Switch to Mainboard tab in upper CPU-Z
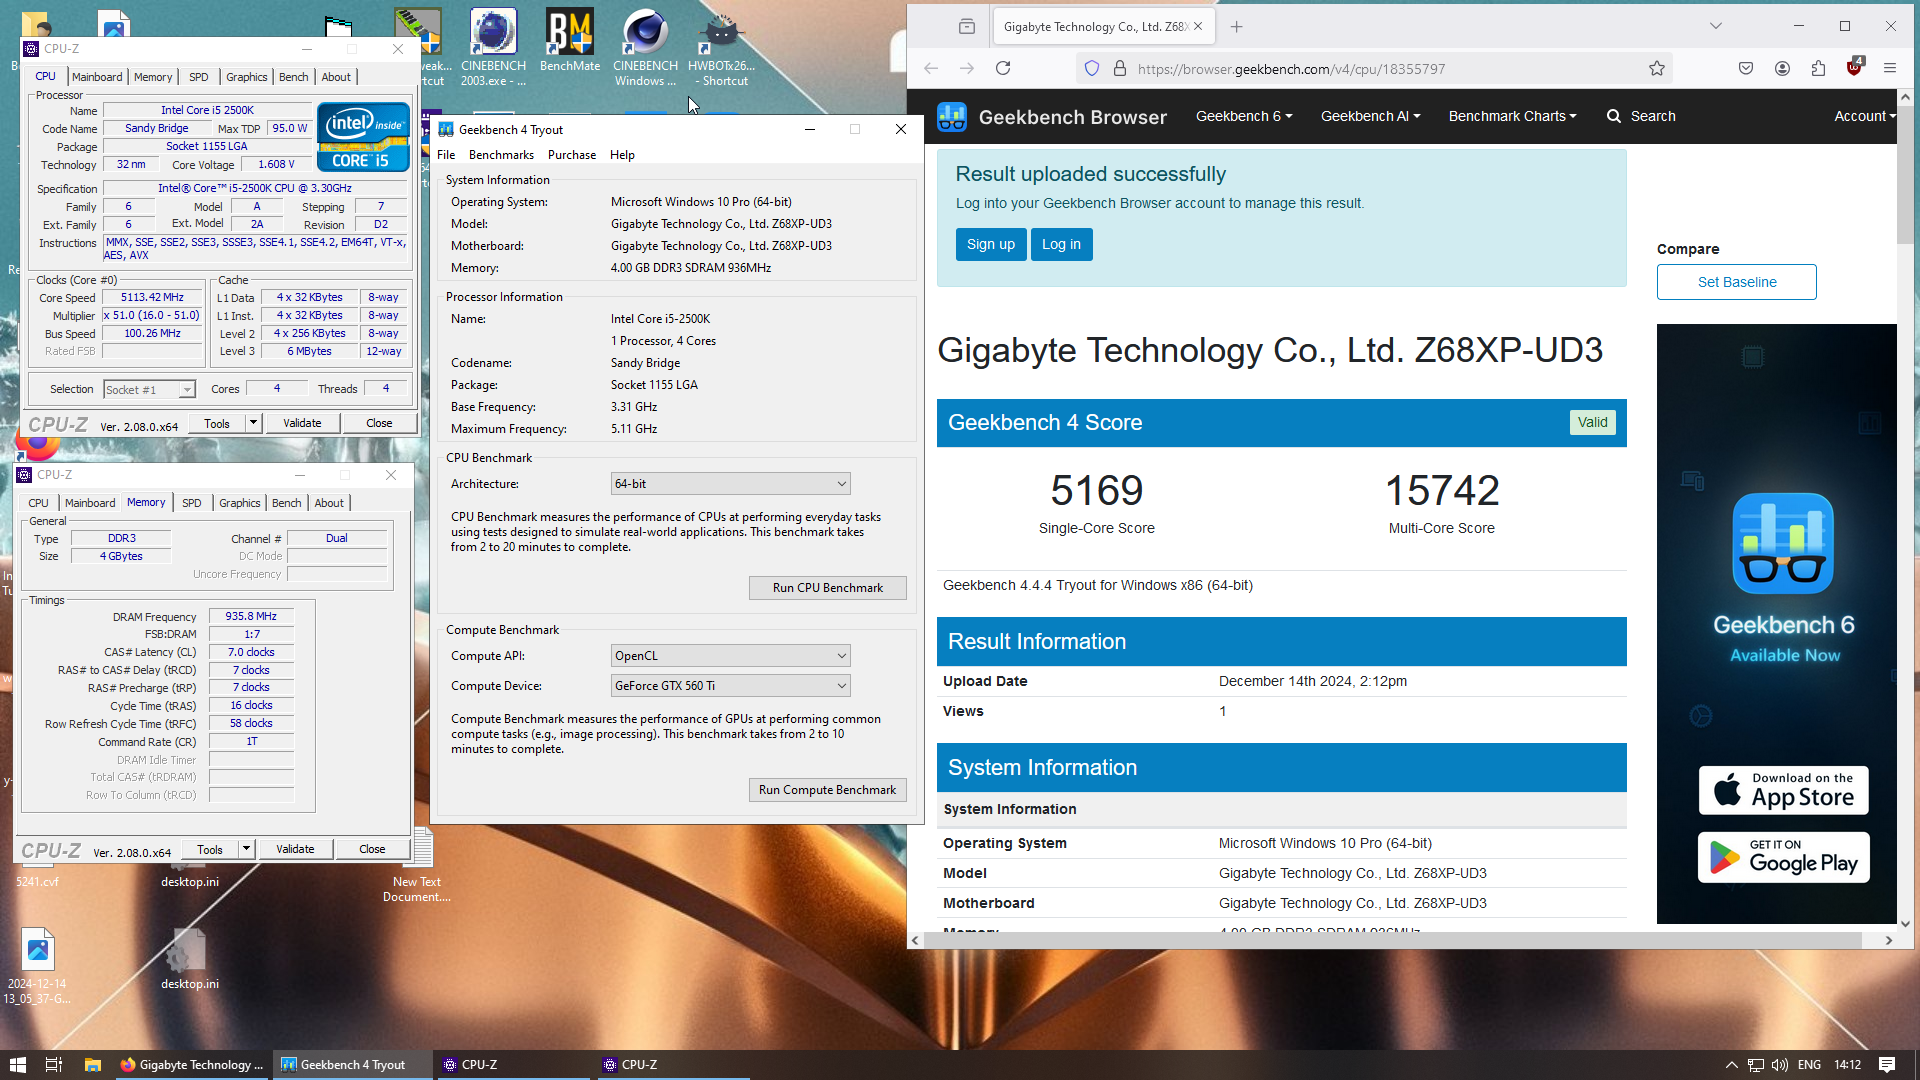This screenshot has width=1920, height=1080. click(x=97, y=77)
